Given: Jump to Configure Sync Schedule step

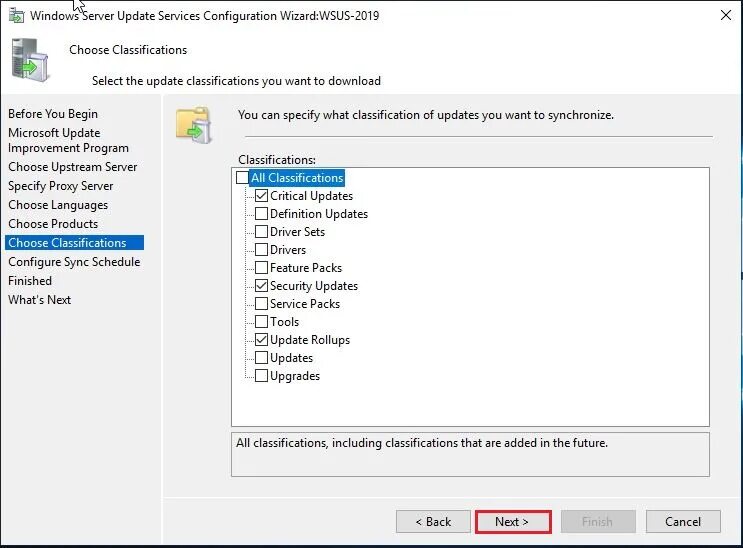Looking at the screenshot, I should (74, 262).
